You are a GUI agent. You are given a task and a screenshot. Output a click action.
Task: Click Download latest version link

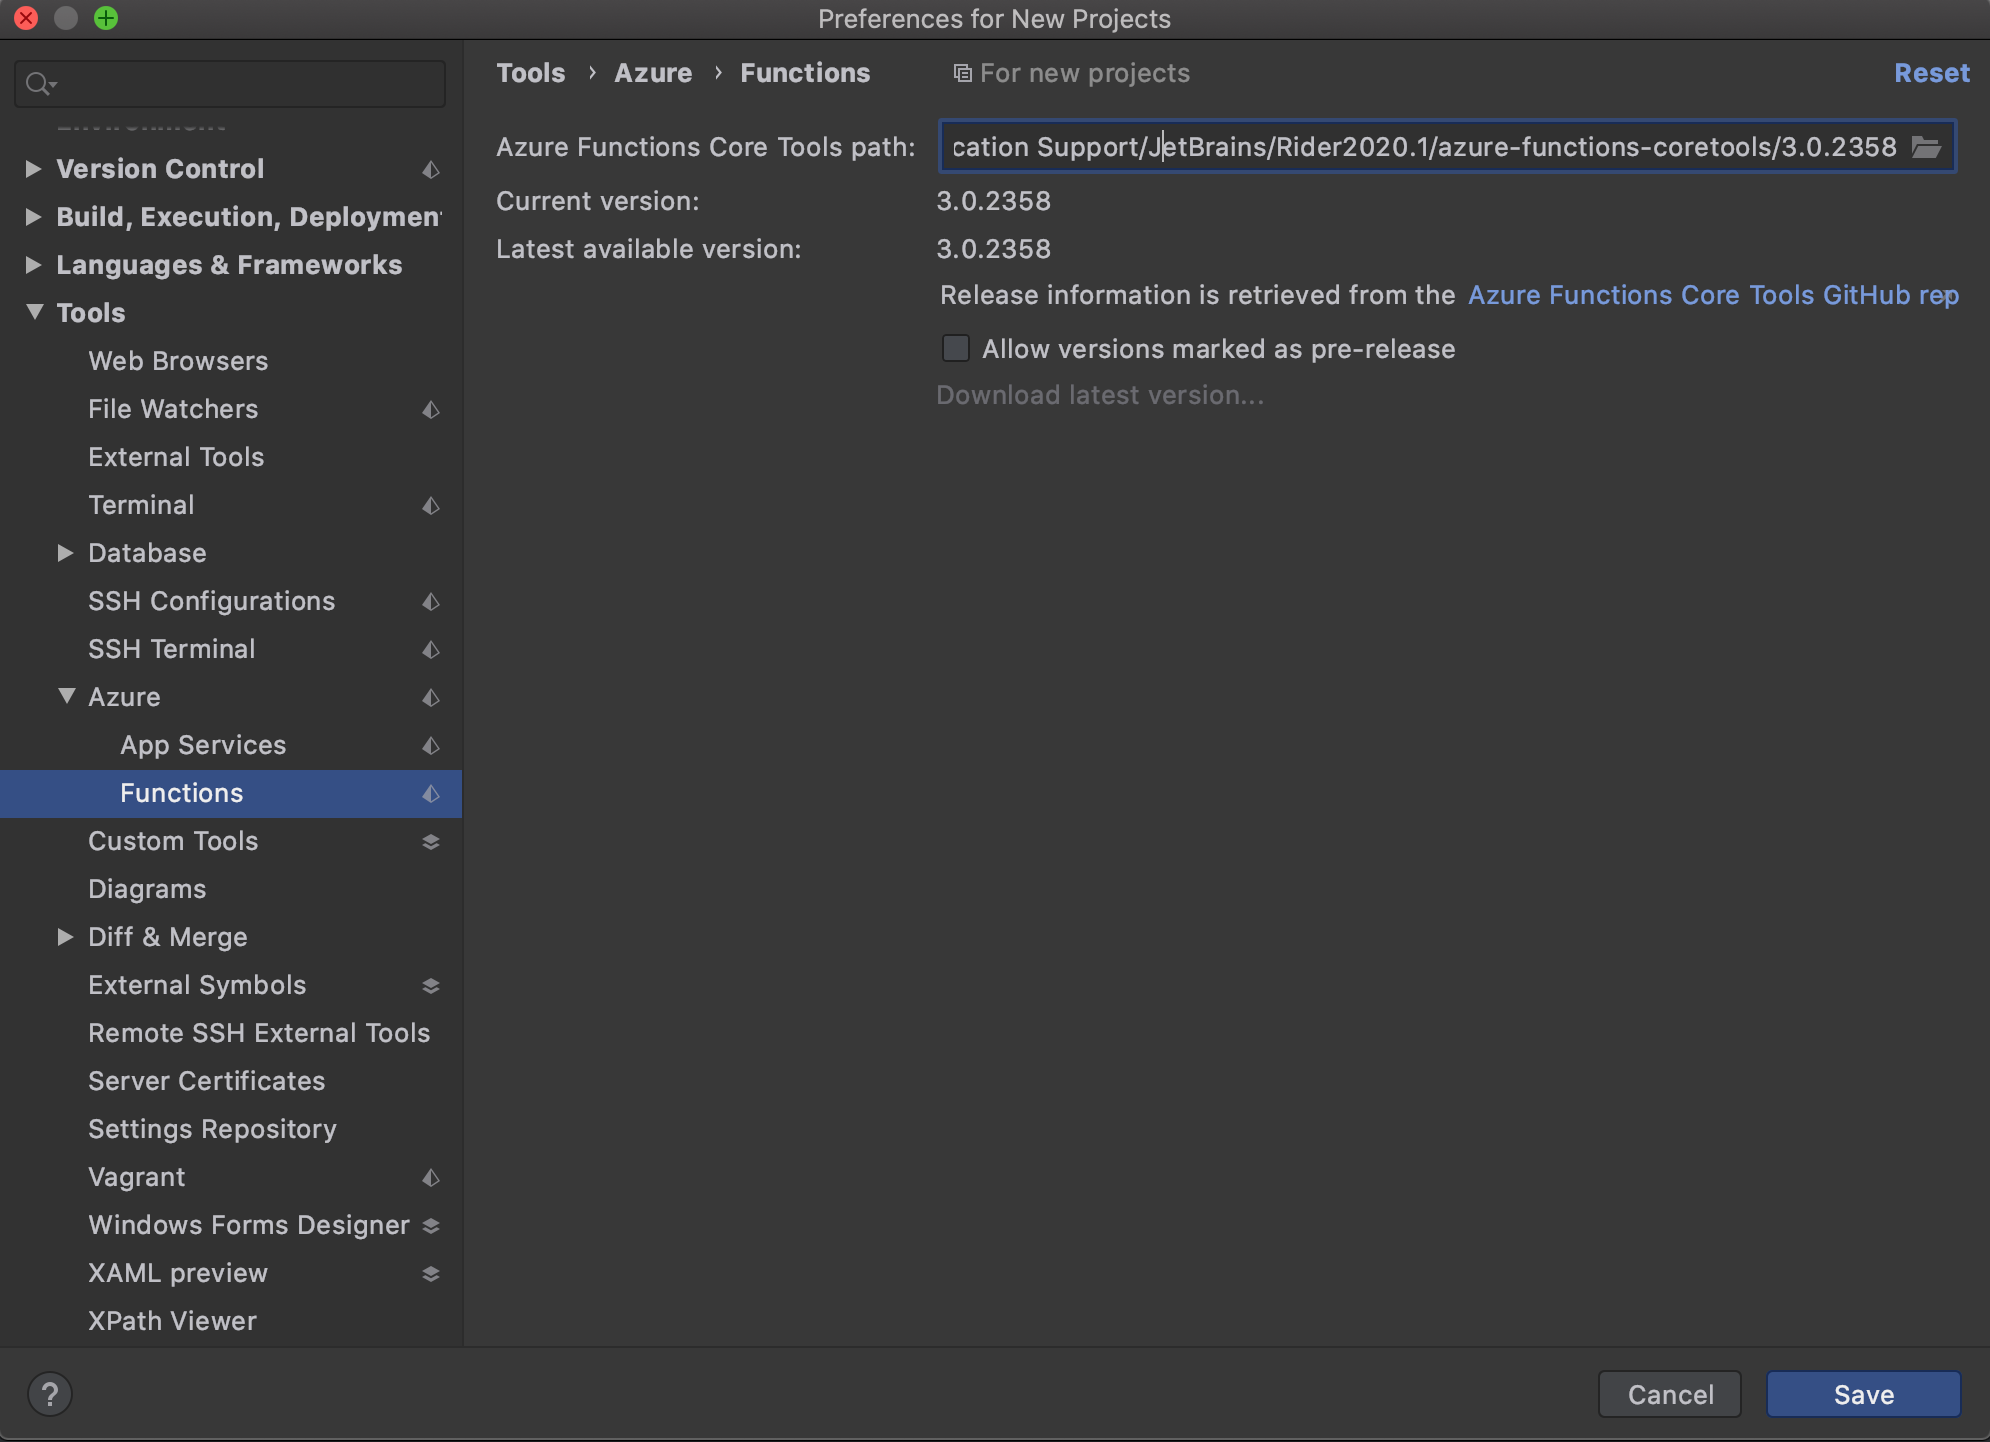point(1100,395)
